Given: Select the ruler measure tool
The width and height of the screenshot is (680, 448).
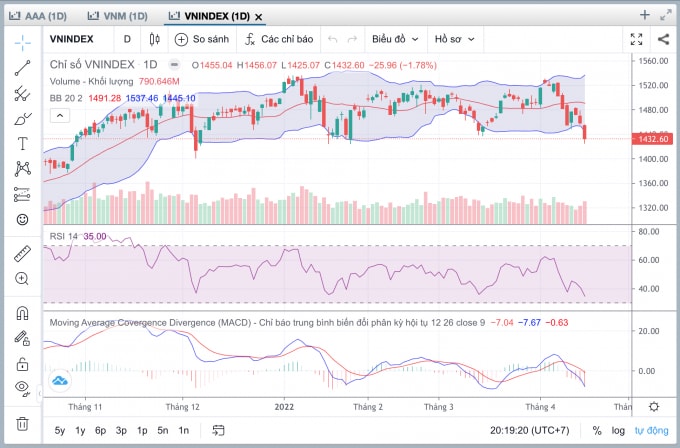Looking at the screenshot, I should (23, 254).
